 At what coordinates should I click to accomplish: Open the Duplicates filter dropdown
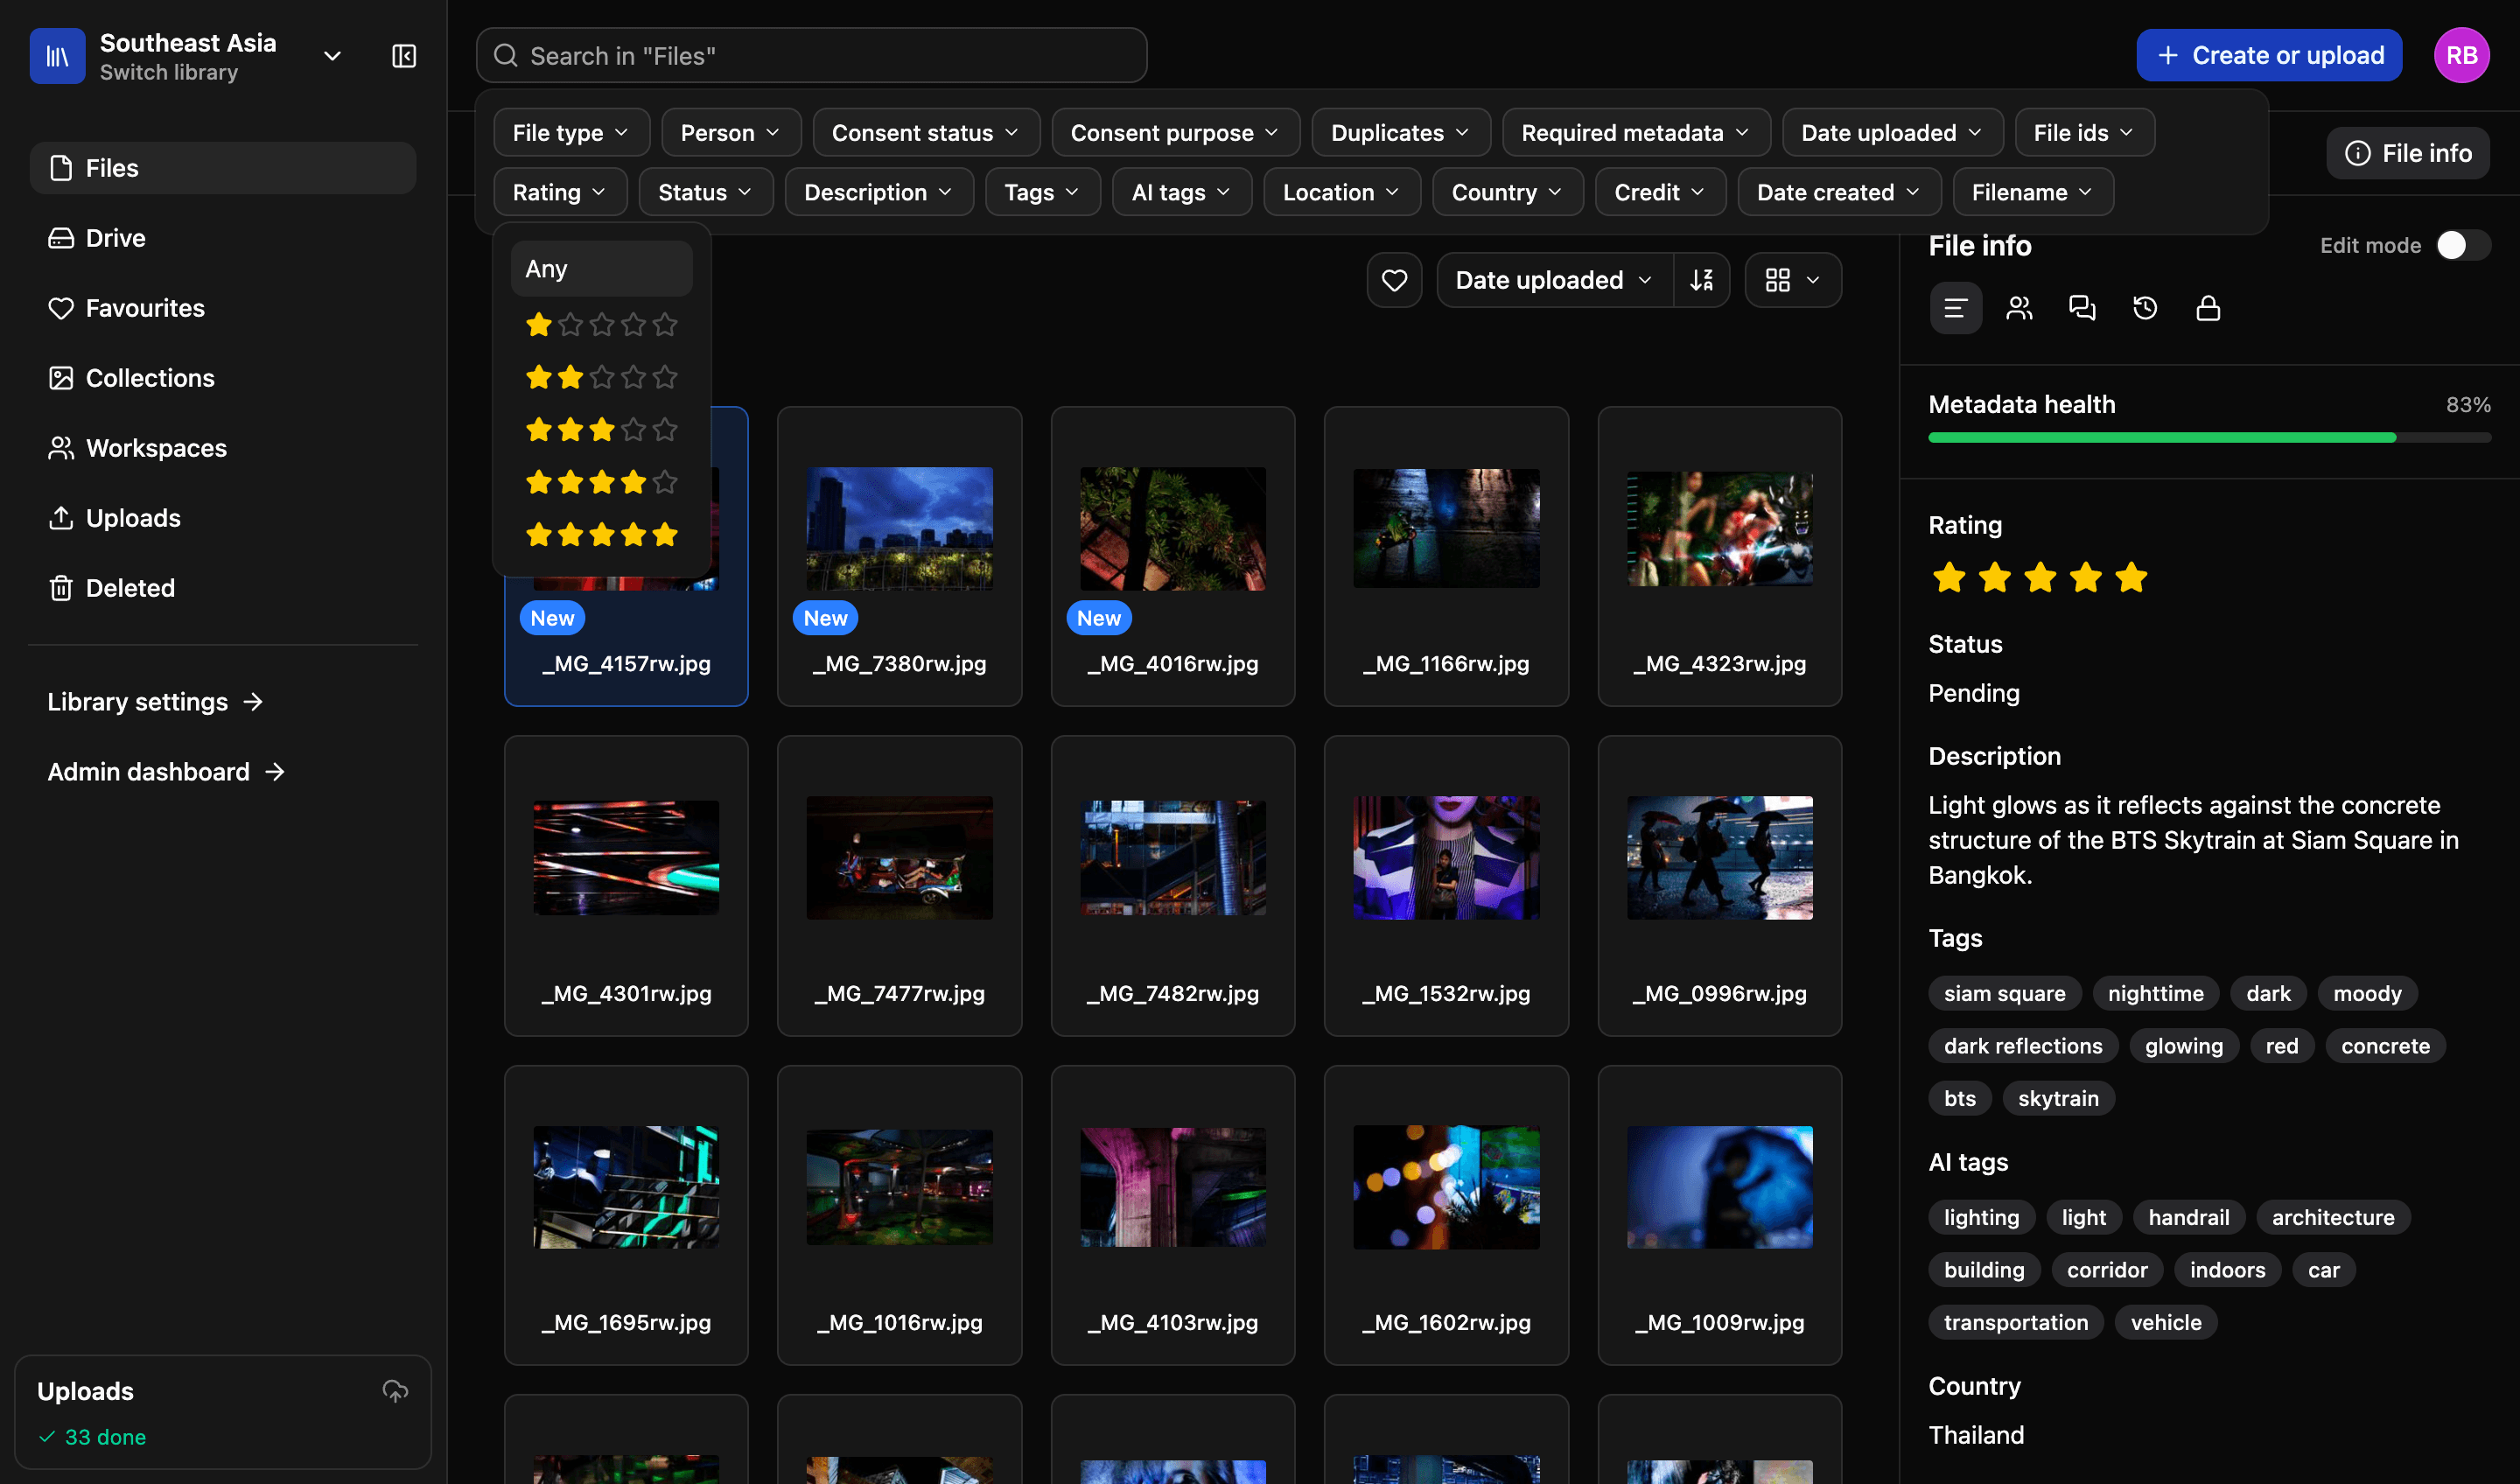(x=1400, y=132)
